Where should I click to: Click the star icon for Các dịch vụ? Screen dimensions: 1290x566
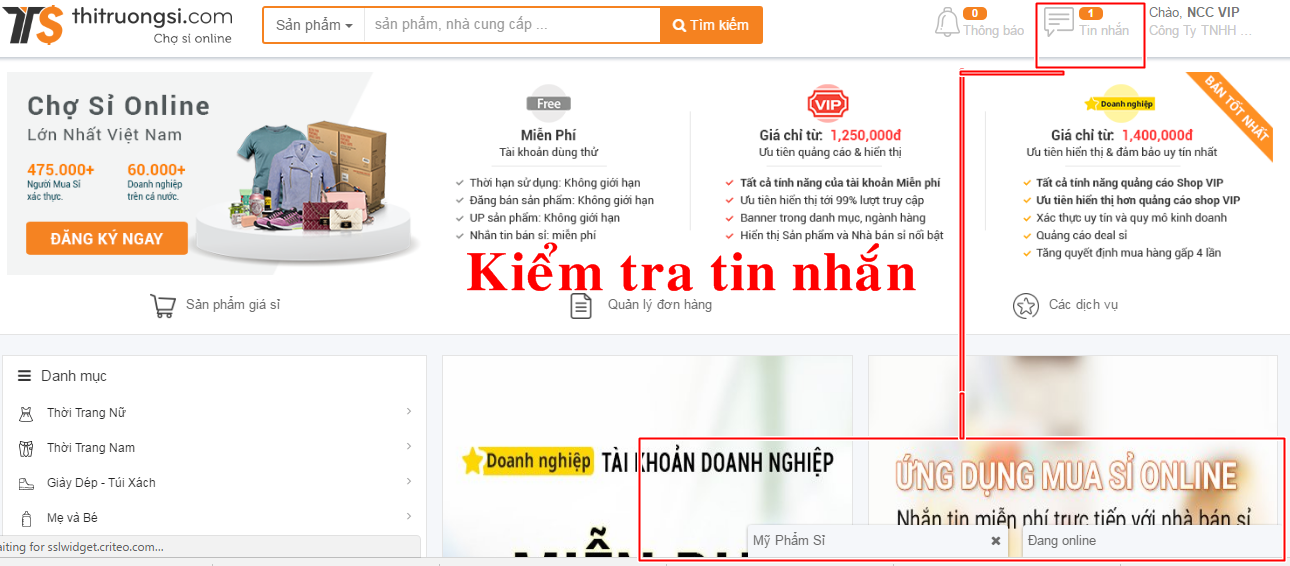coord(1025,305)
